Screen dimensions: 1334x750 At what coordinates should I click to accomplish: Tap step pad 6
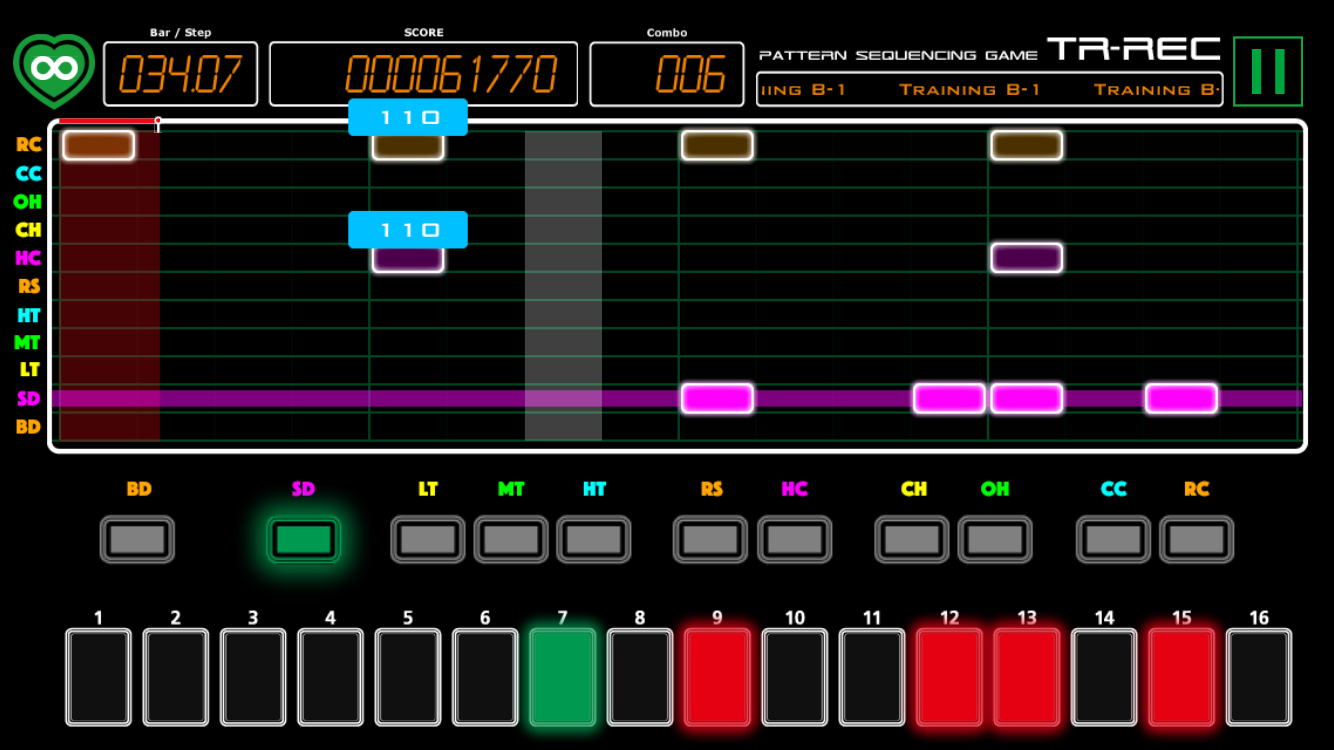point(485,677)
